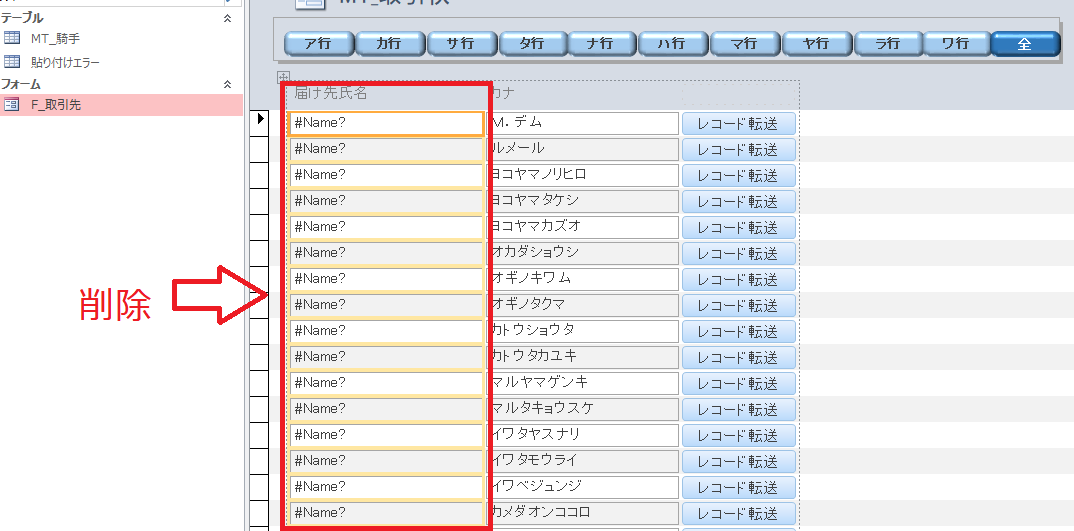Filter by ラ行 button

pyautogui.click(x=886, y=44)
